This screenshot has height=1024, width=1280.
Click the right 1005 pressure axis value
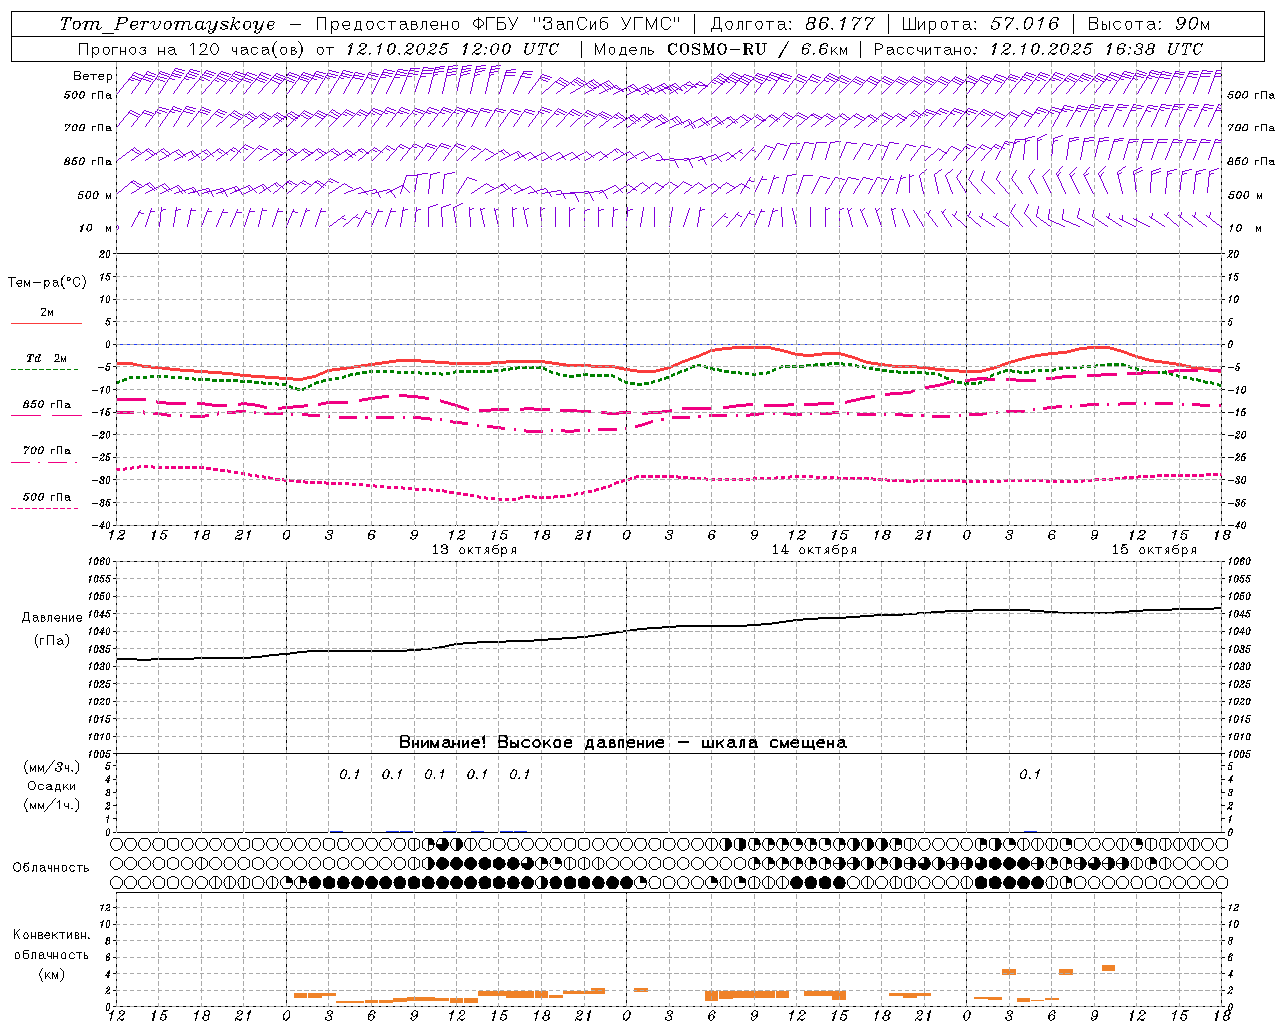(1238, 754)
